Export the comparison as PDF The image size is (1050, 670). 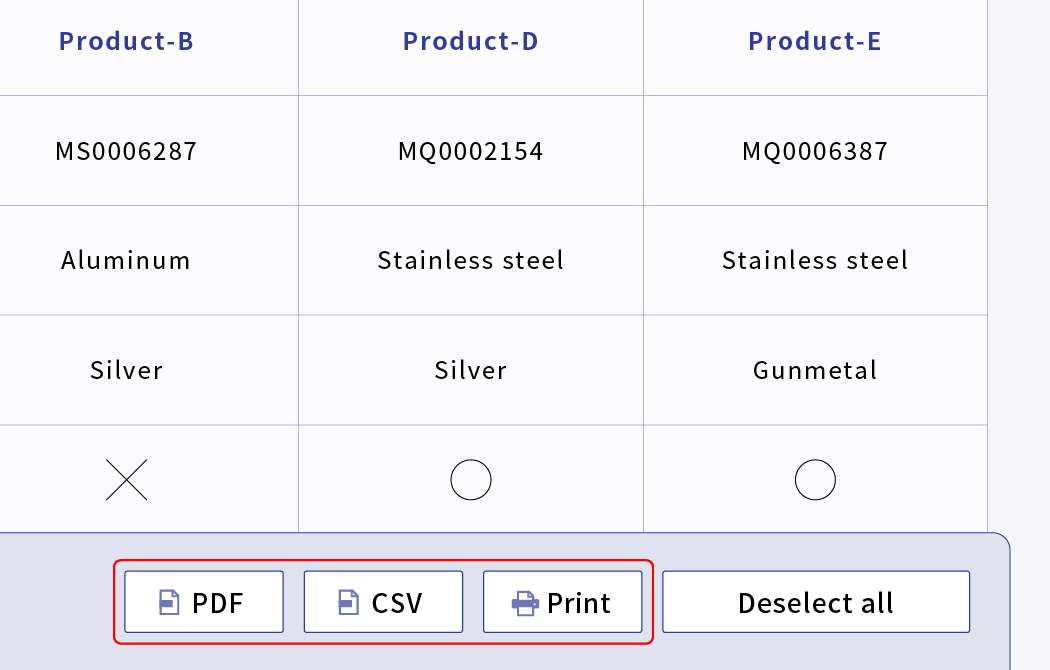(204, 602)
